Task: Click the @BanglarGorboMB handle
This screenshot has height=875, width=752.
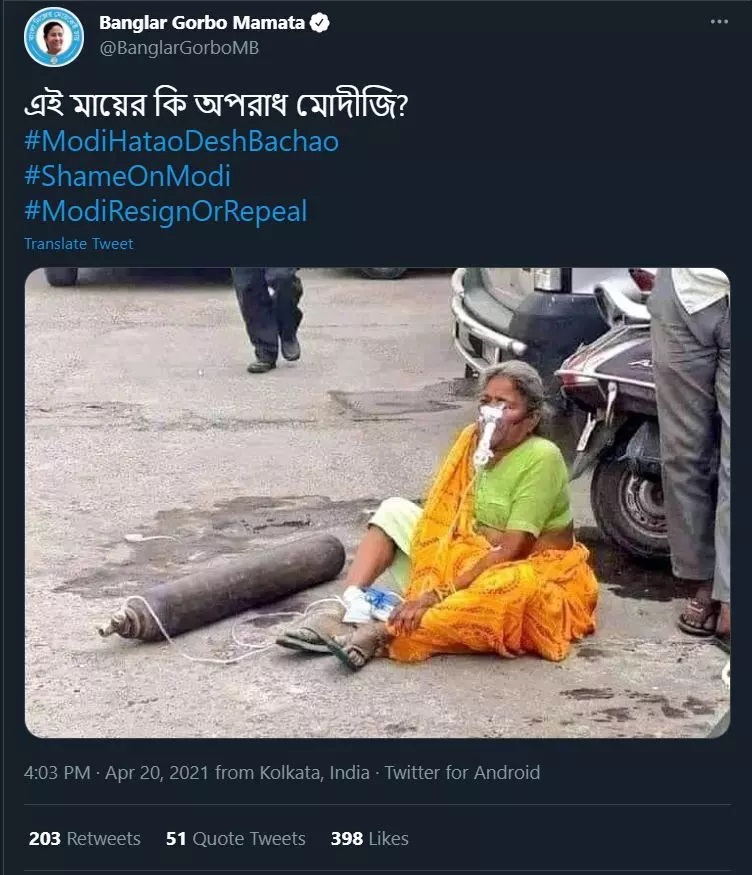Action: [x=179, y=48]
